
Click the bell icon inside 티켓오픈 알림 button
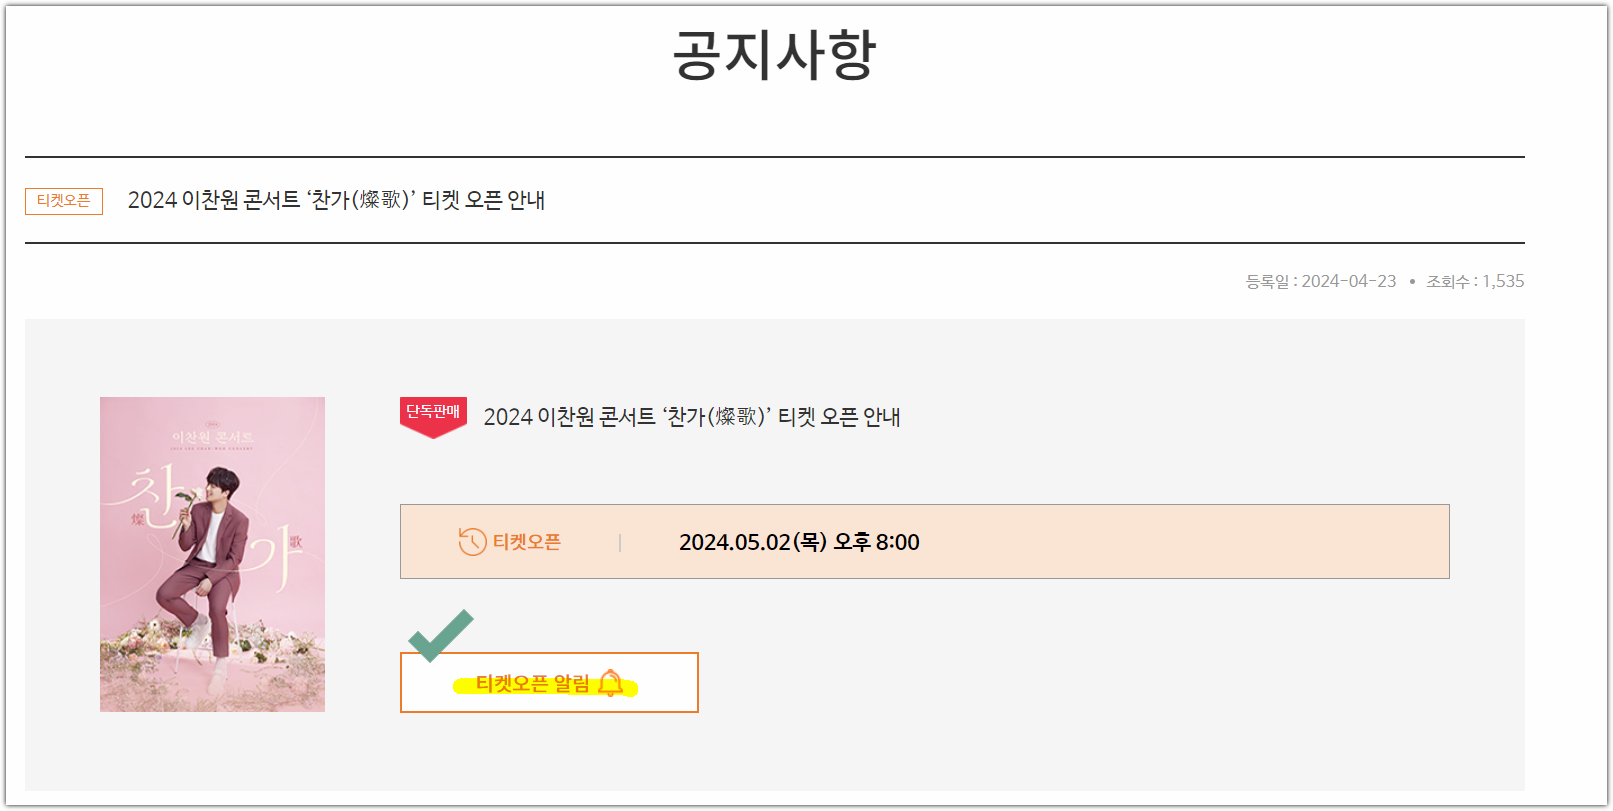613,683
